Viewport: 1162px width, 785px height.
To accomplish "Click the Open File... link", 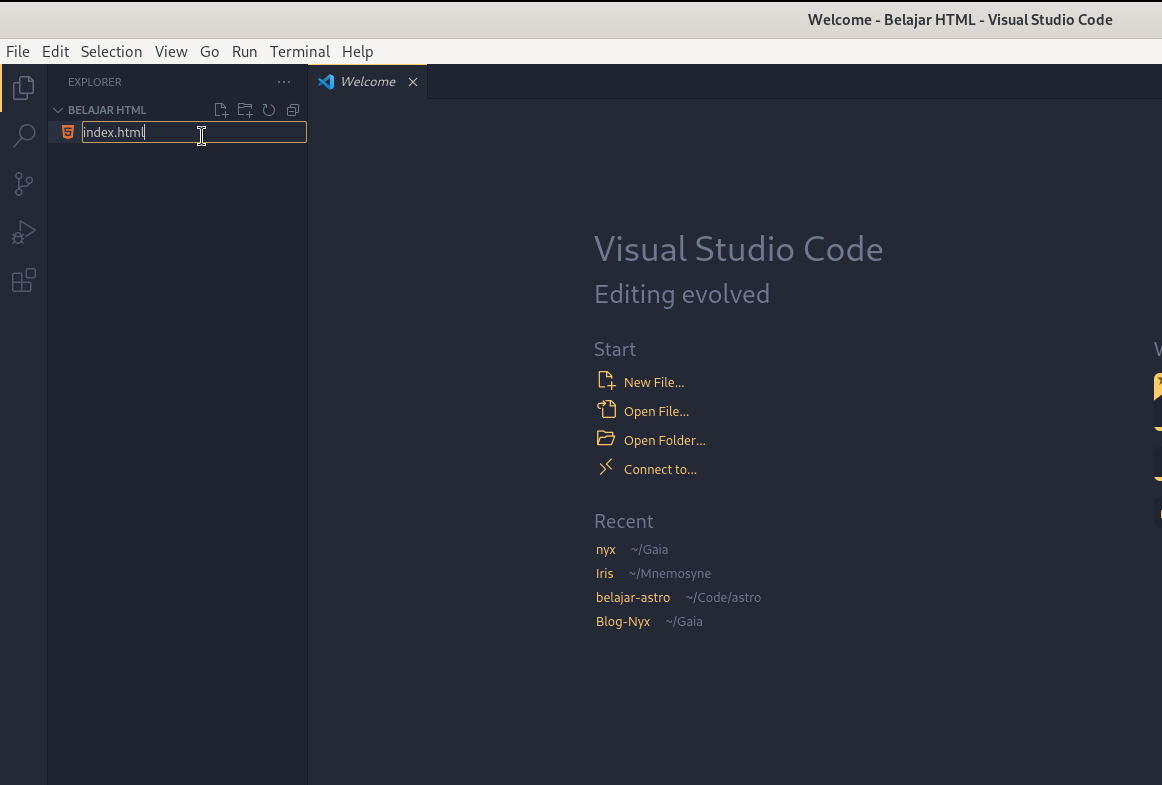I will [x=656, y=411].
